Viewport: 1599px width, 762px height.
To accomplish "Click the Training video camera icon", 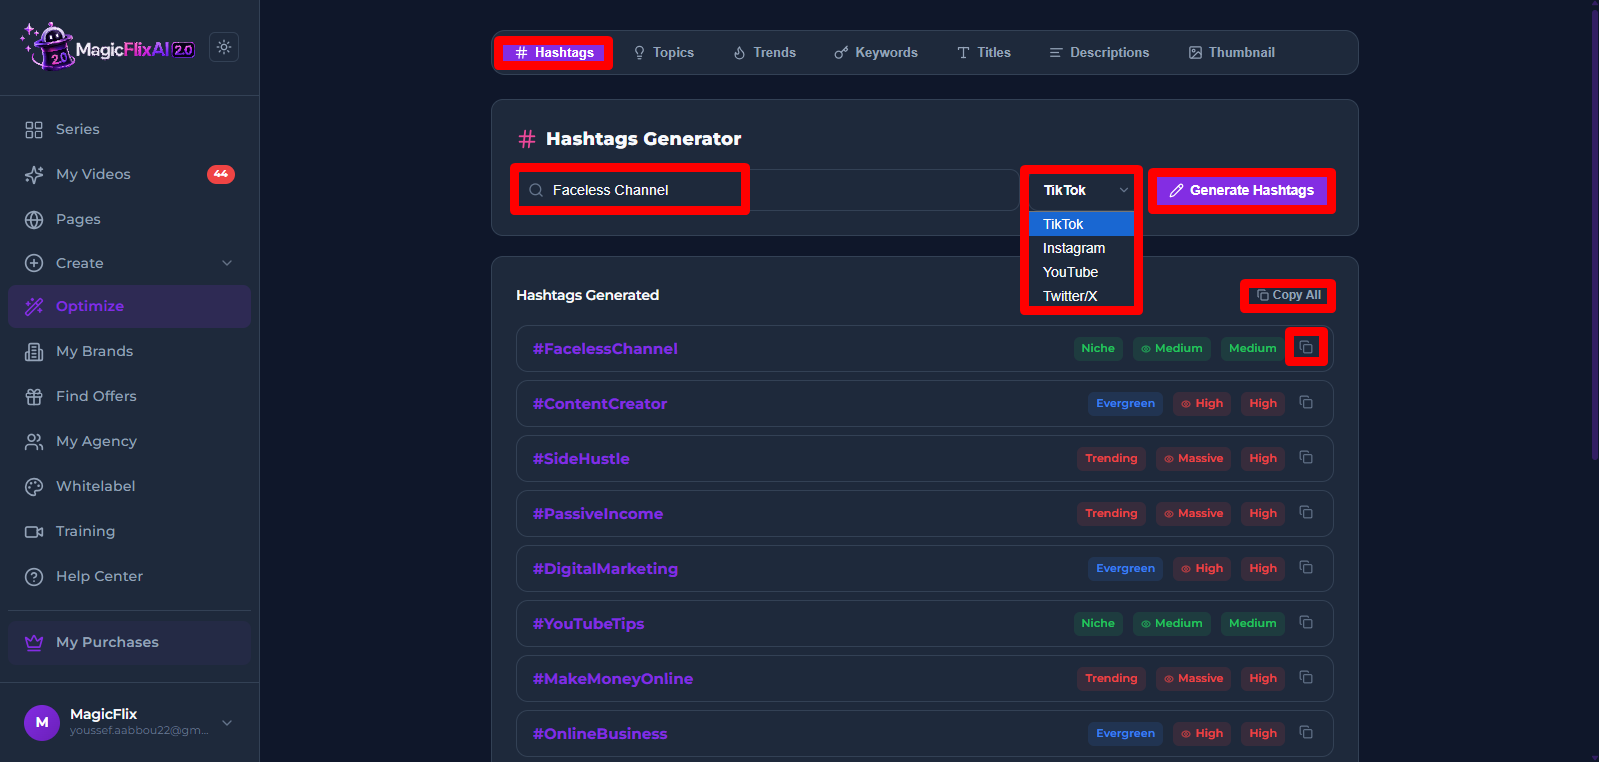I will (34, 531).
